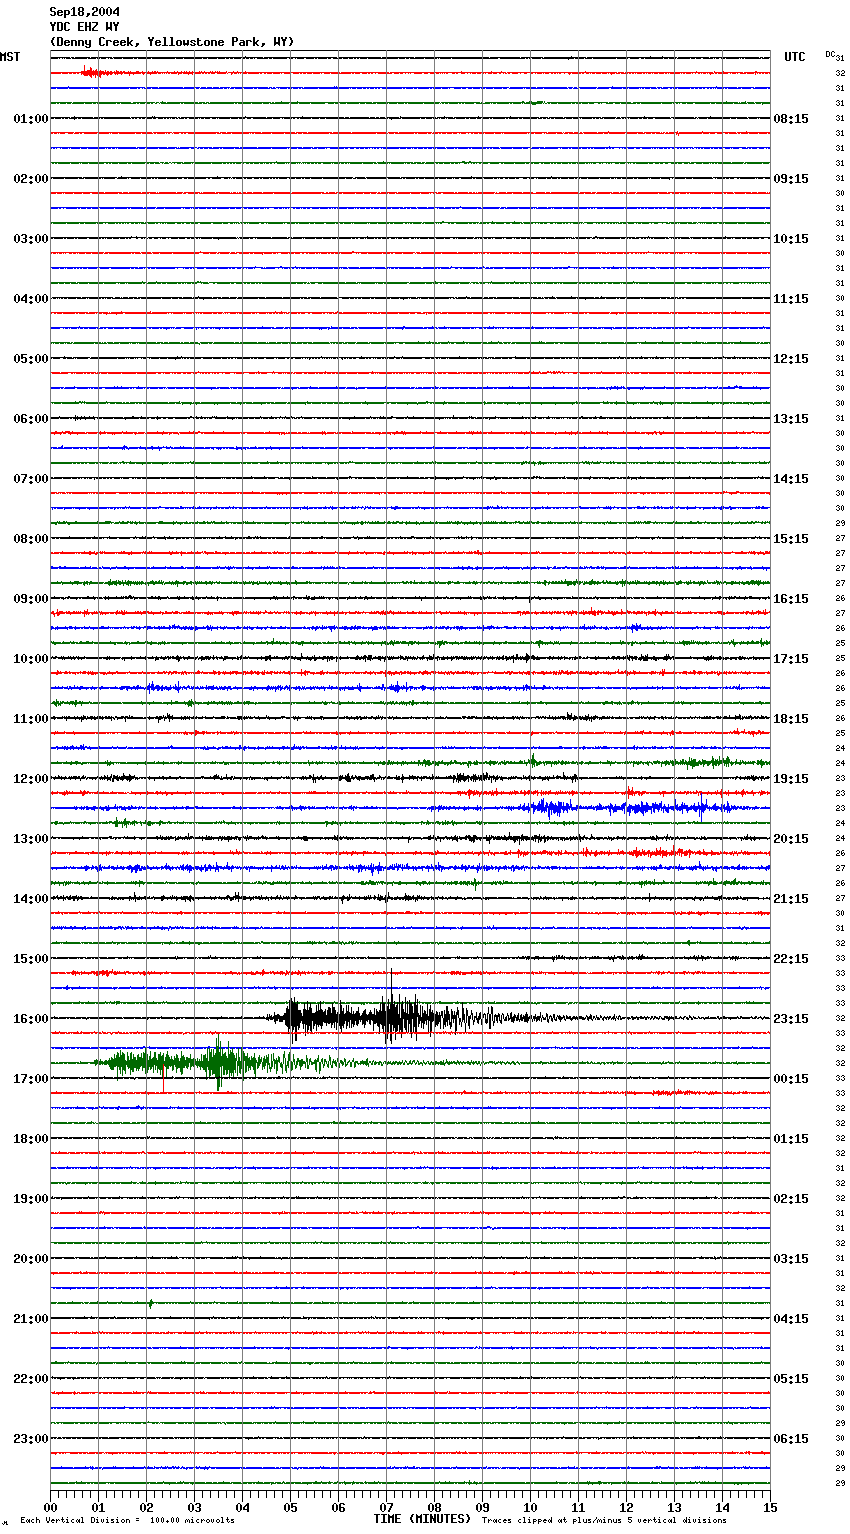
Task: Click the UTC timezone label
Action: click(795, 57)
